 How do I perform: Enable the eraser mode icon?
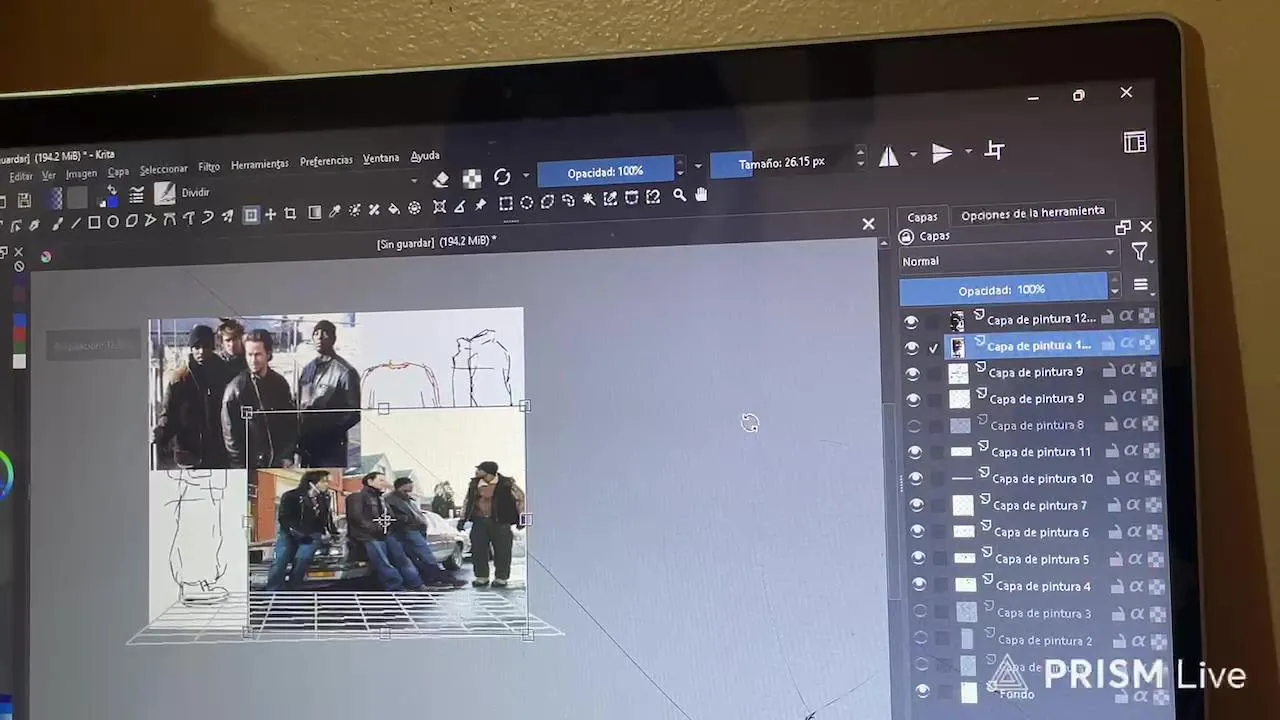click(x=441, y=180)
